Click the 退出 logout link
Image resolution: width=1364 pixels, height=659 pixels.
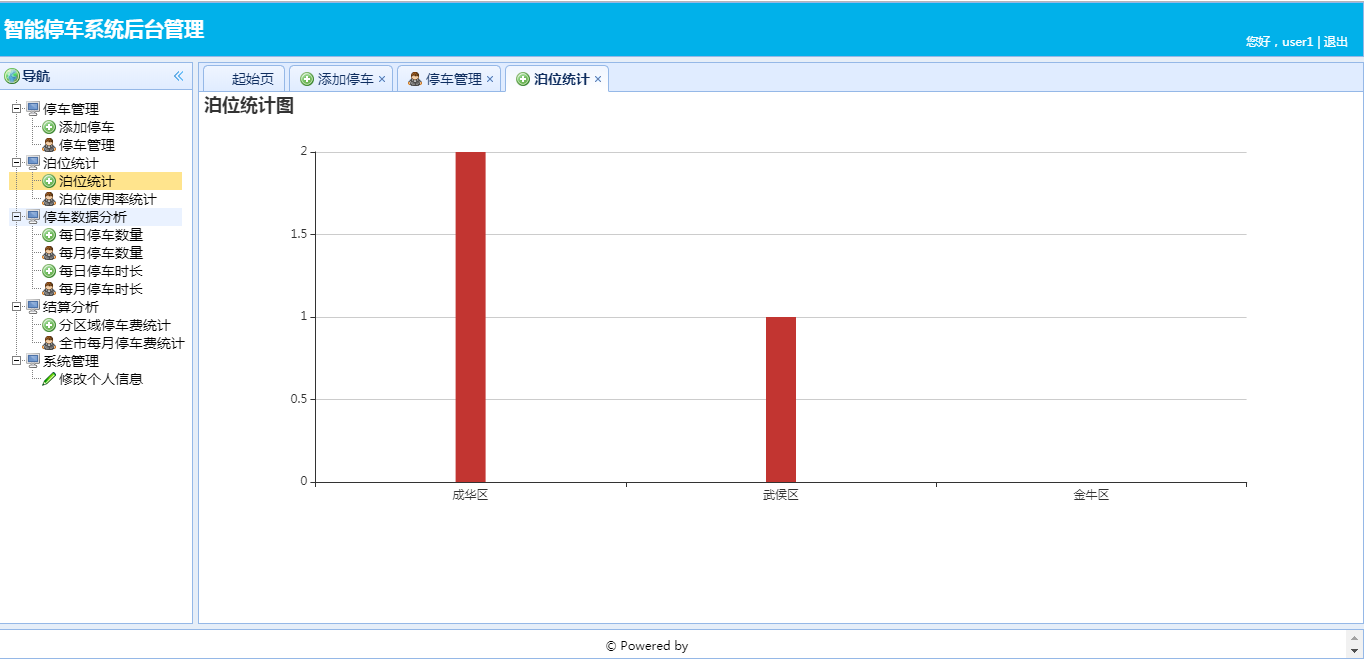point(1336,42)
